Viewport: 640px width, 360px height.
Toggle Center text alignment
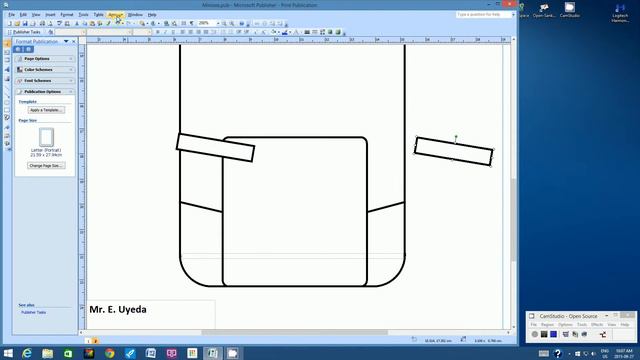190,32
